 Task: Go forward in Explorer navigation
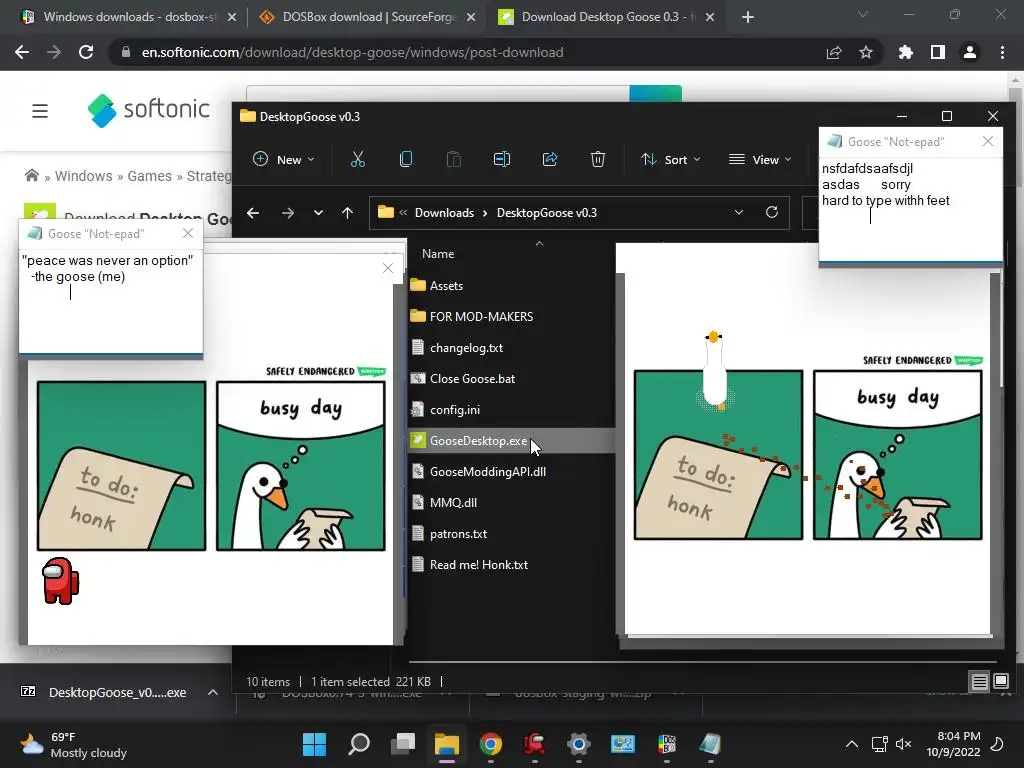pos(287,213)
